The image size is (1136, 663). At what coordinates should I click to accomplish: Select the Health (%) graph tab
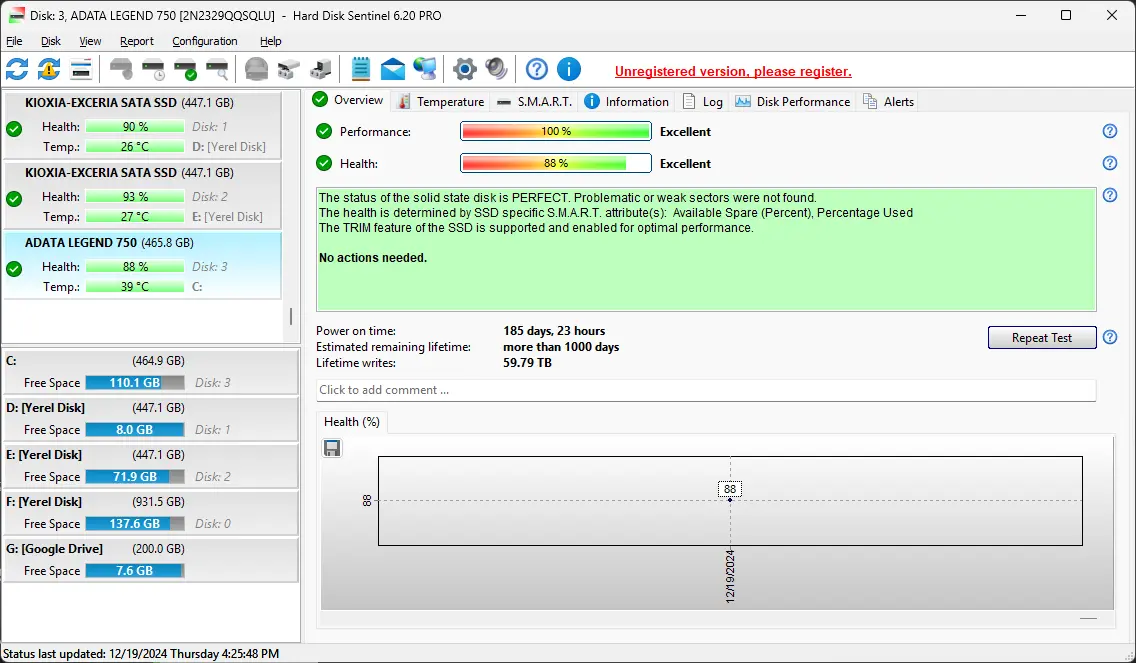pos(352,422)
